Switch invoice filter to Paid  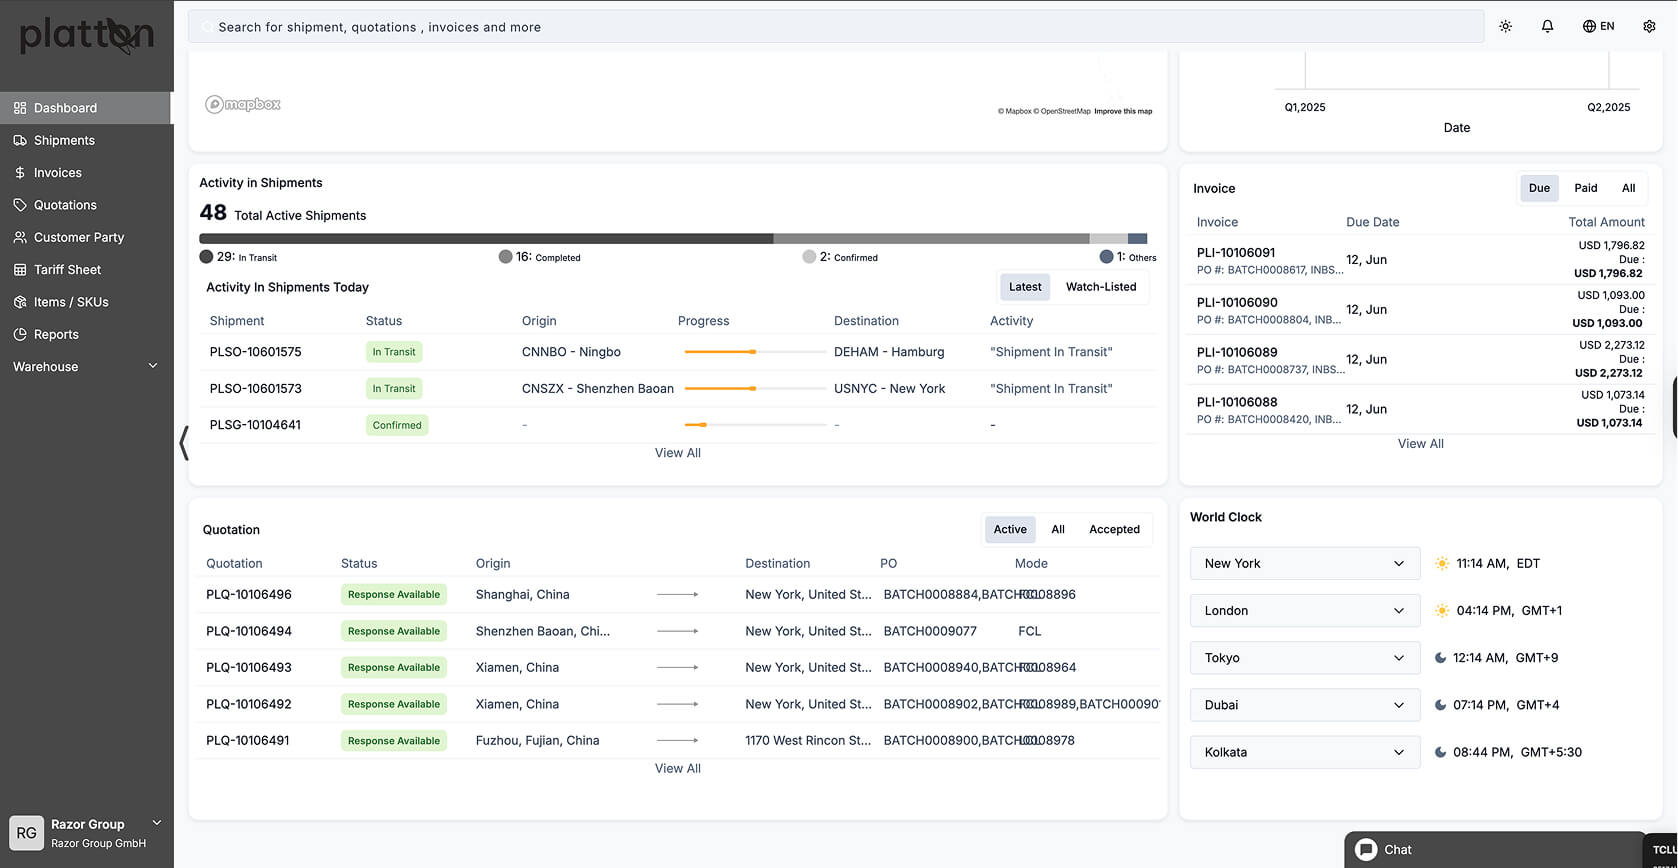(1585, 188)
